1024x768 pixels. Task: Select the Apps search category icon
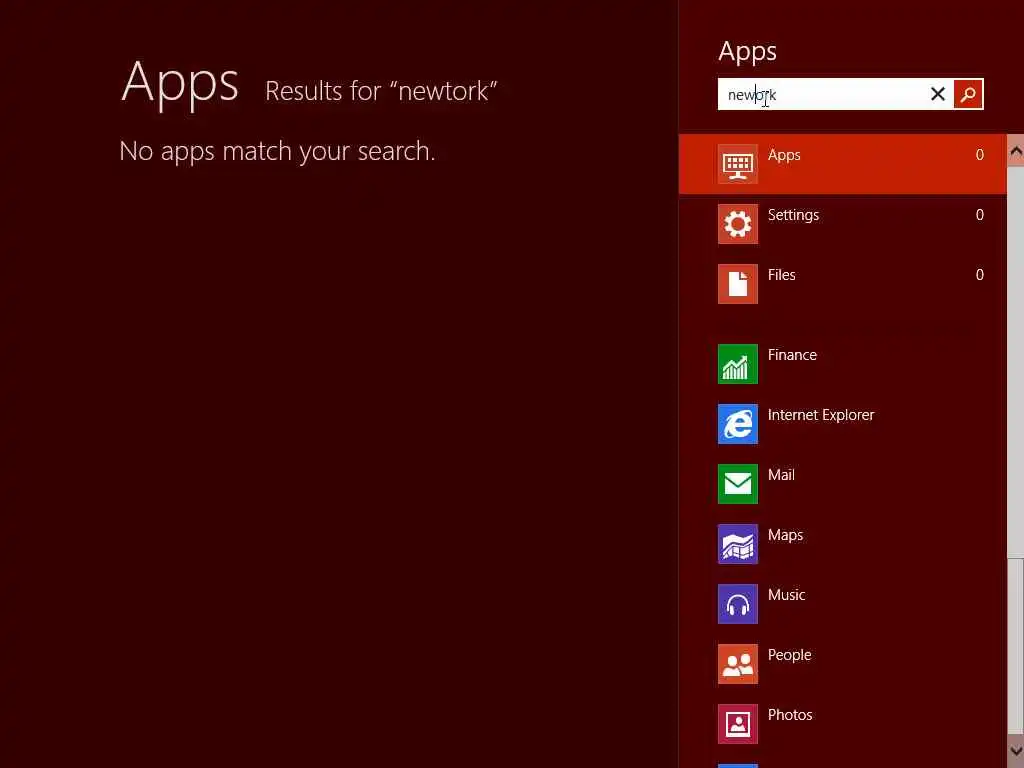tap(737, 164)
